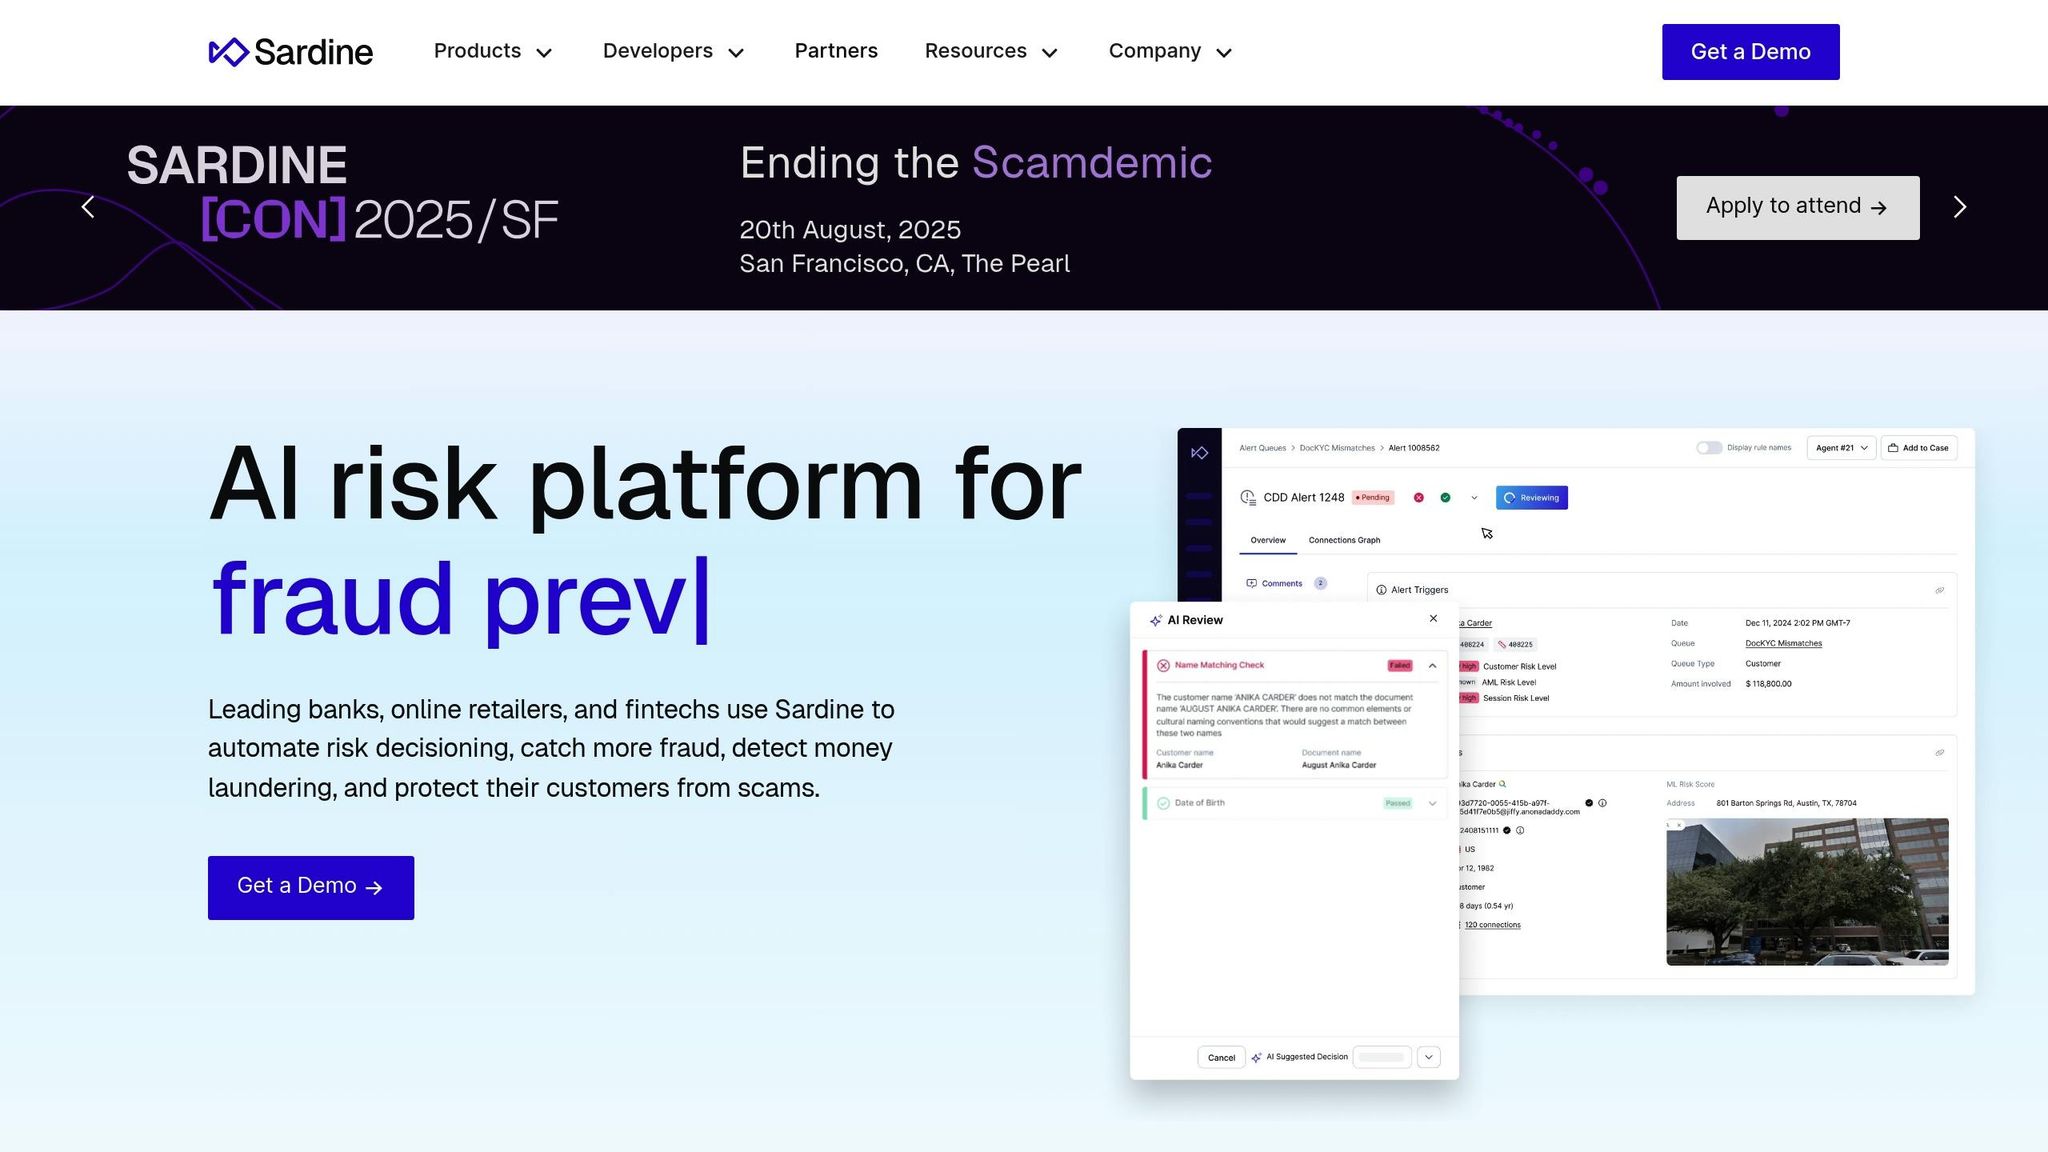This screenshot has width=2048, height=1152.
Task: Click Alert Queues in the breadcrumb
Action: point(1262,448)
